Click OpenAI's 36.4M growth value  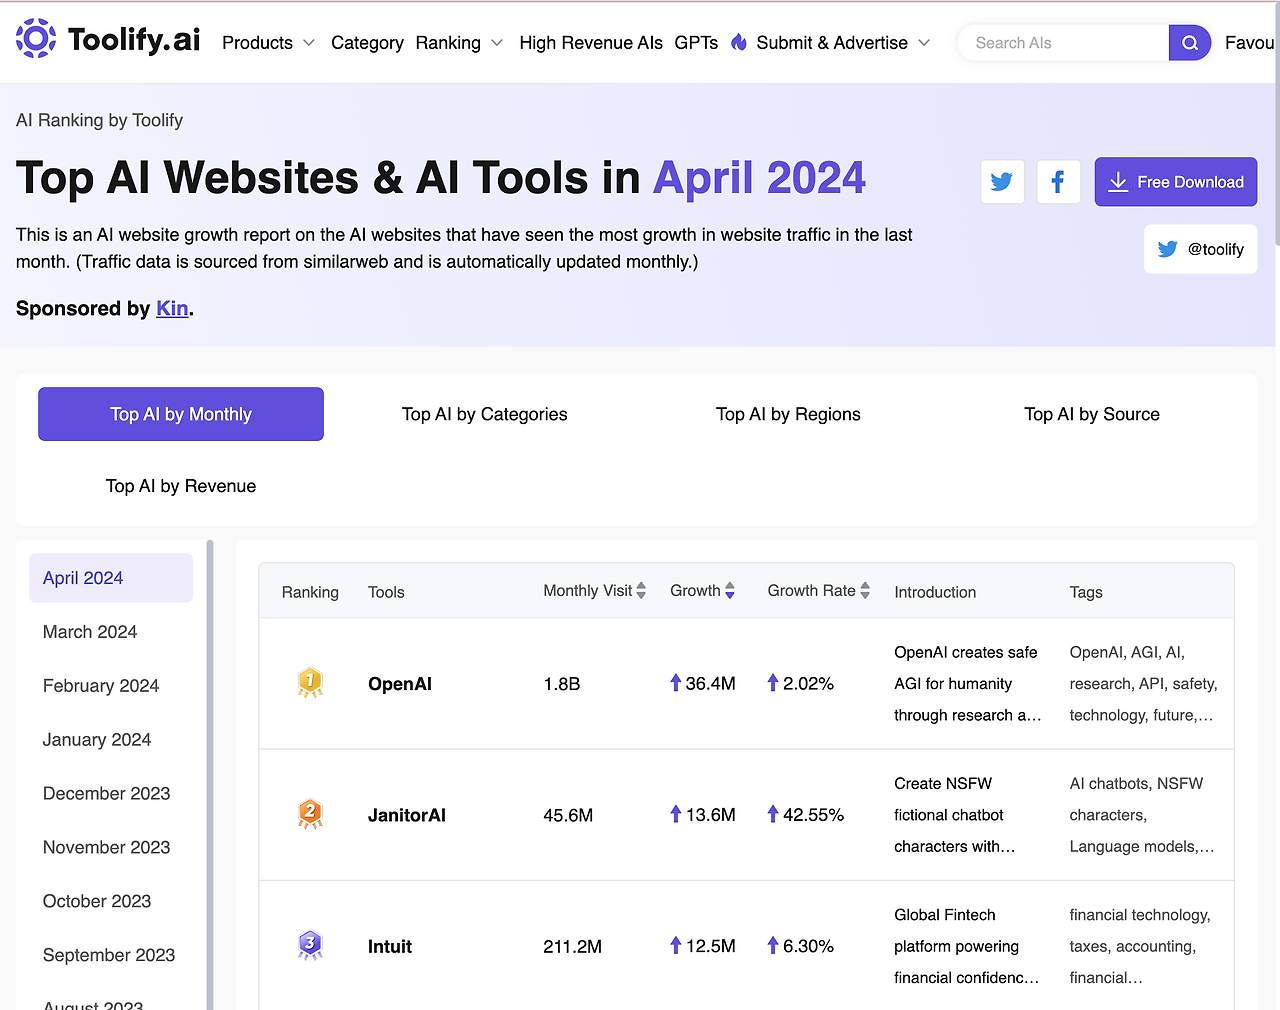click(703, 684)
